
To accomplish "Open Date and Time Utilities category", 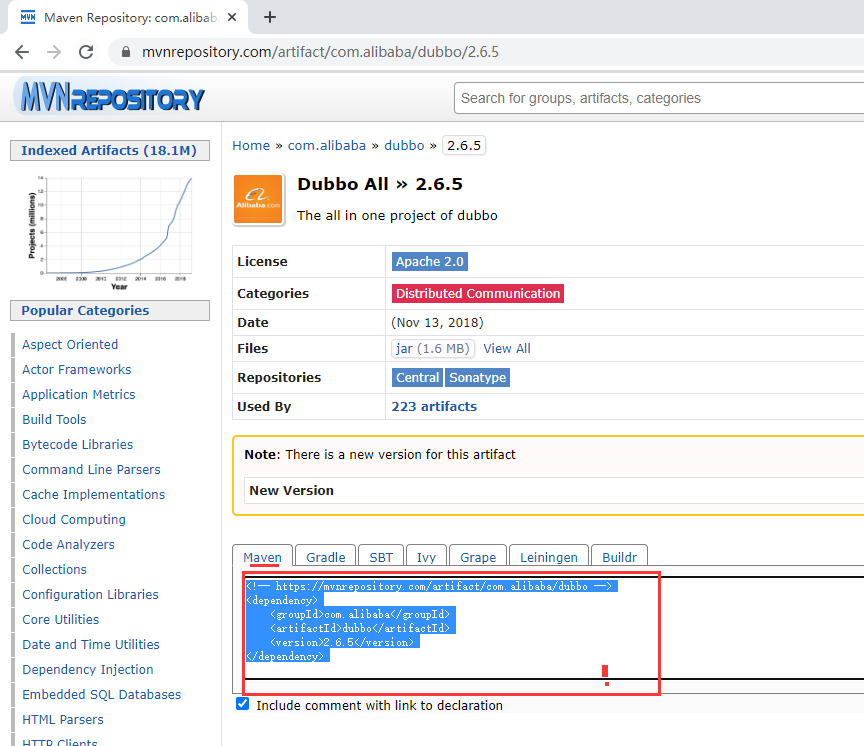I will [91, 644].
